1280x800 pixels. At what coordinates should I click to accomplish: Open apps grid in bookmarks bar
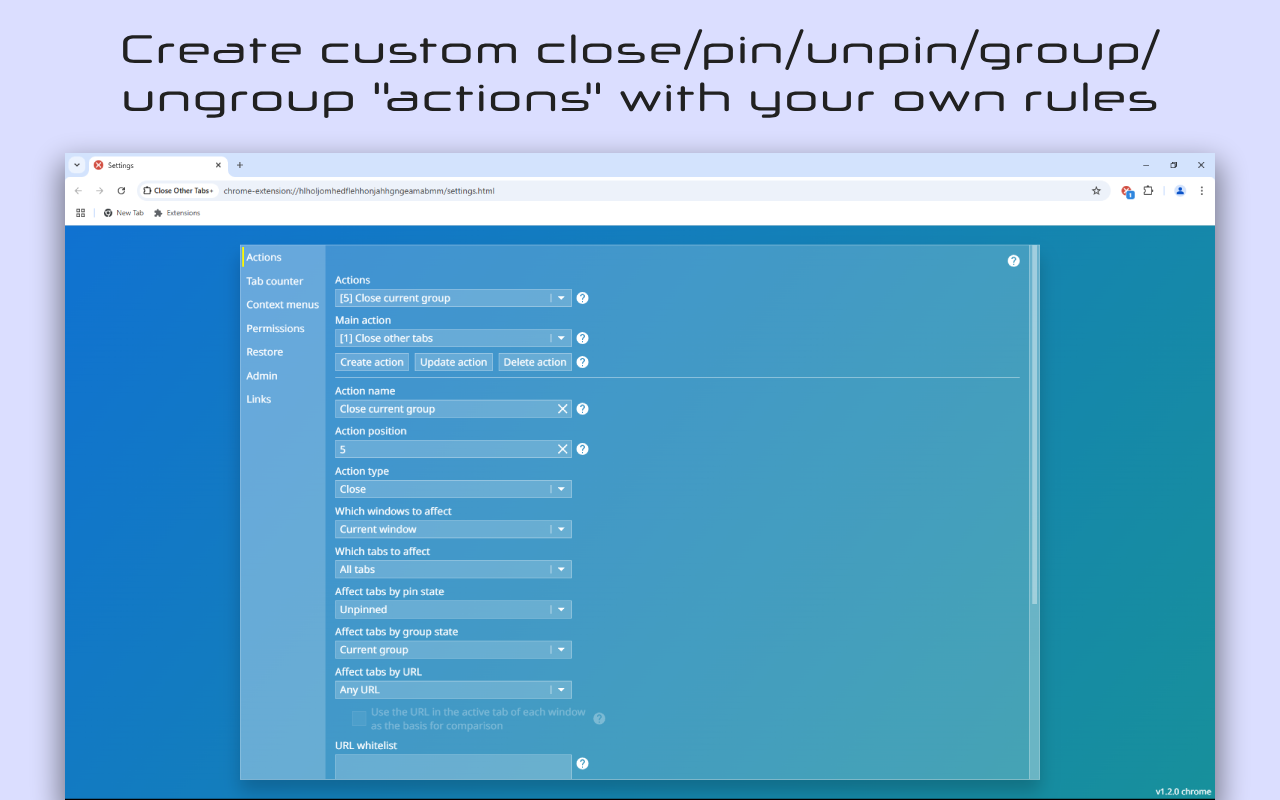81,213
